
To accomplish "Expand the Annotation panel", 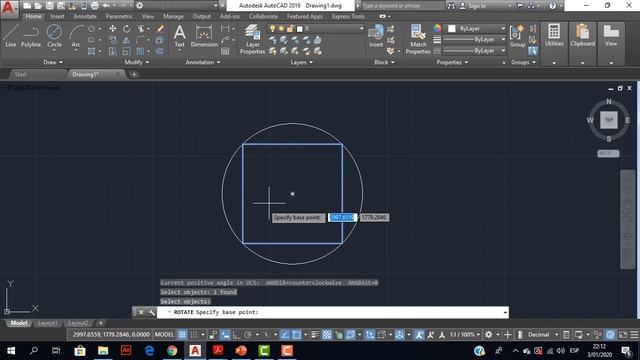I will point(203,62).
